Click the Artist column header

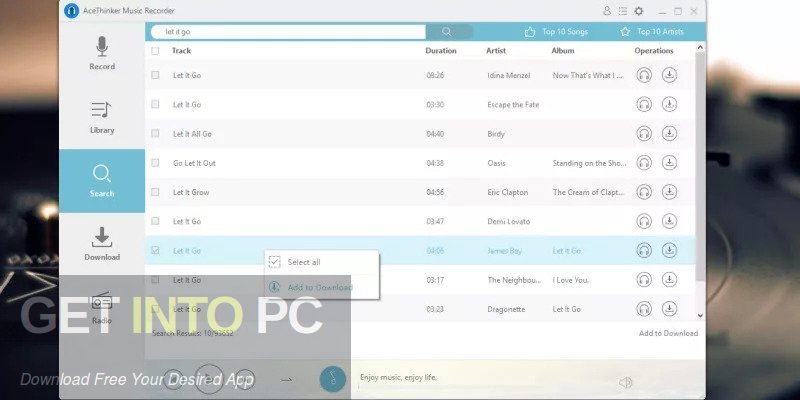point(496,51)
